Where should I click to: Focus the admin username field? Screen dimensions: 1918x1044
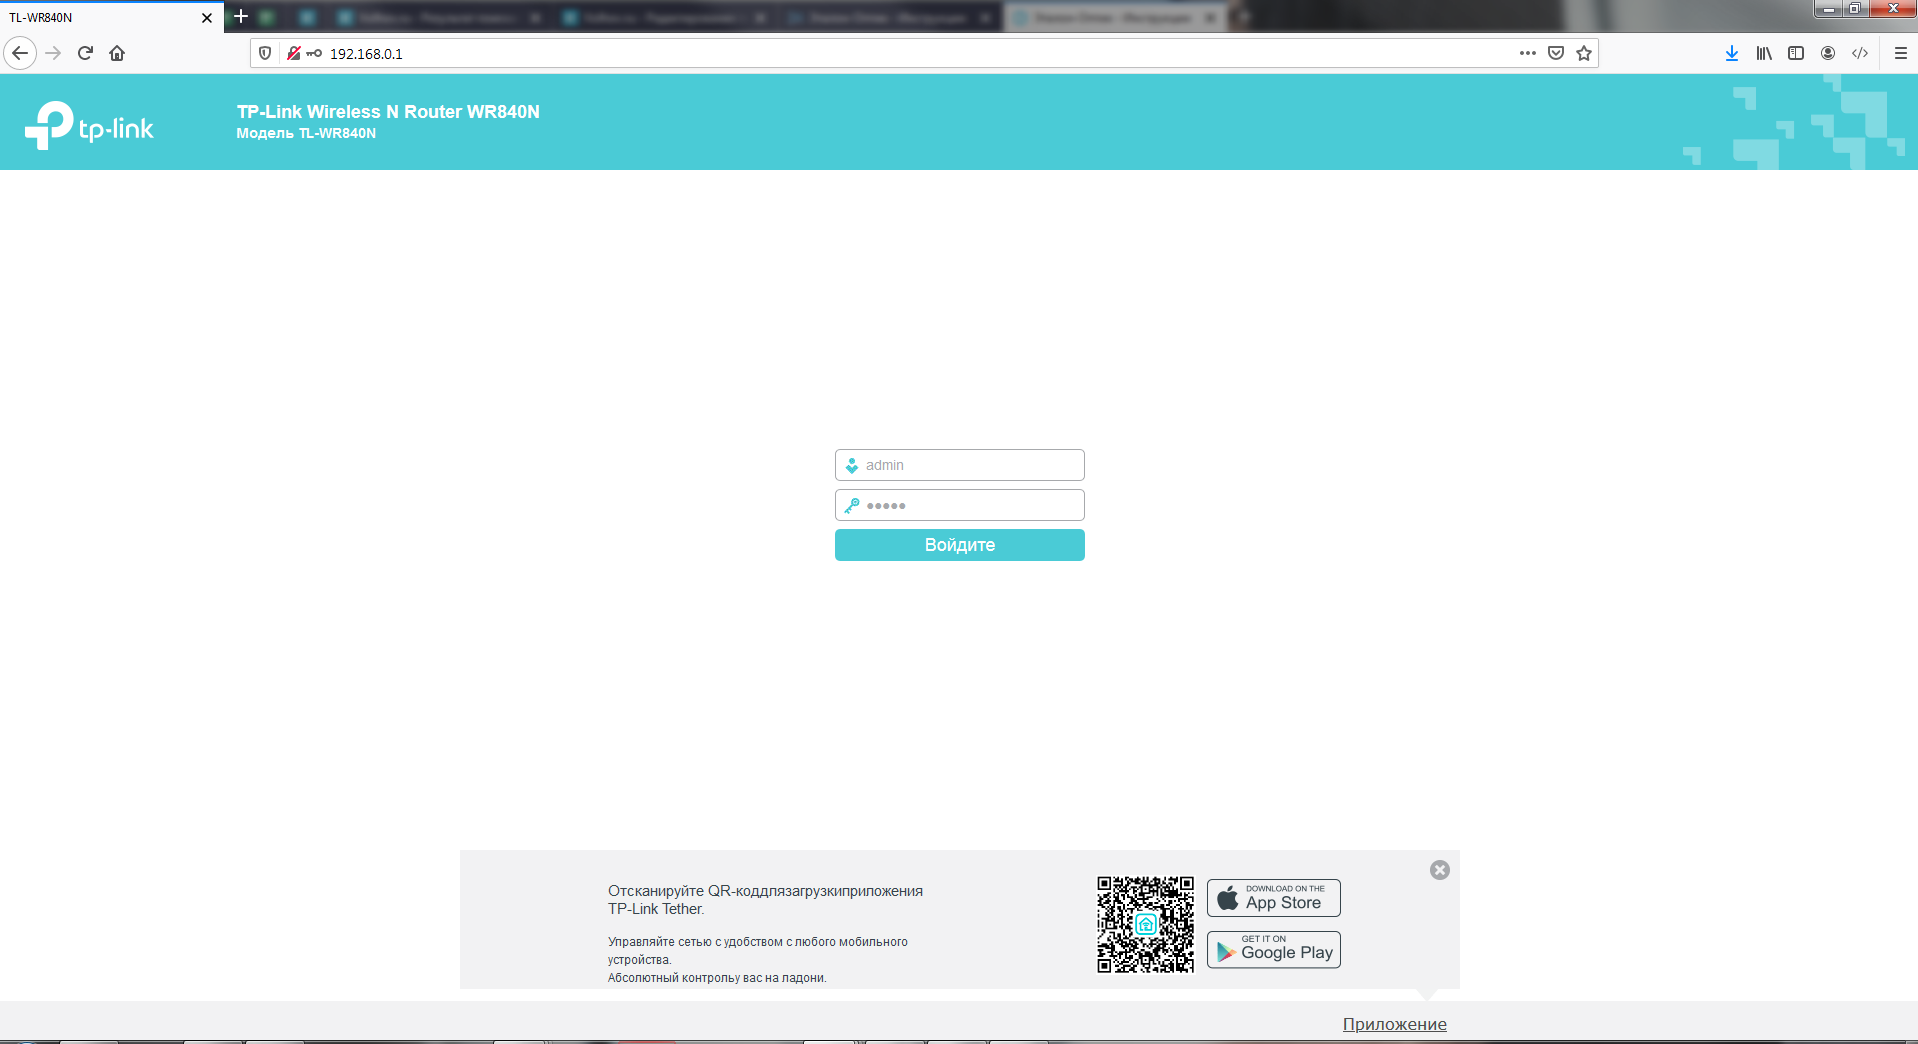pyautogui.click(x=960, y=465)
